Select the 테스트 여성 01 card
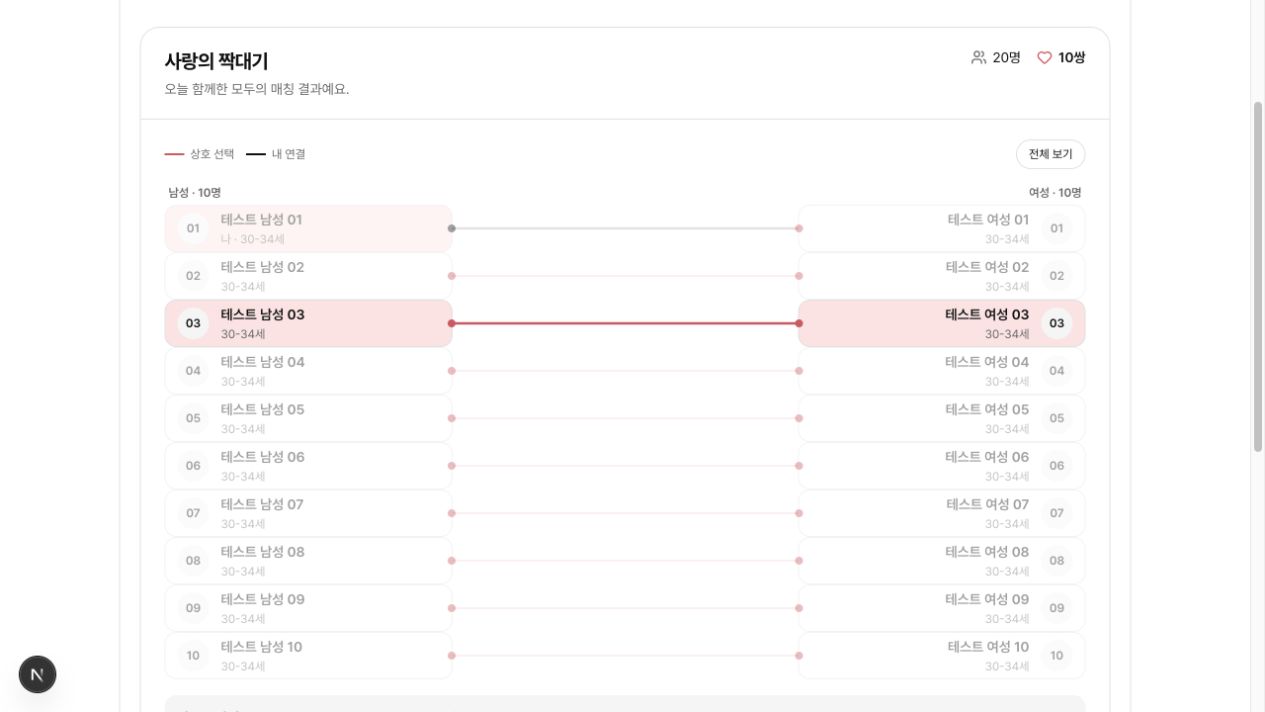Viewport: 1265px width, 712px height. click(x=941, y=228)
